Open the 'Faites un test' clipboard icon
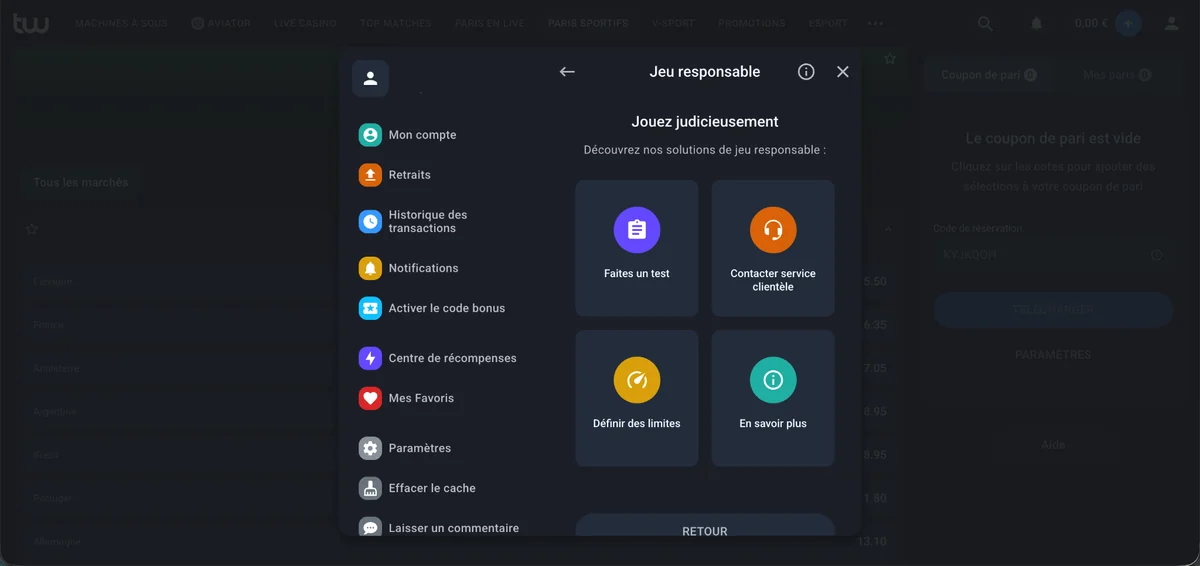The height and width of the screenshot is (566, 1200). (x=637, y=231)
